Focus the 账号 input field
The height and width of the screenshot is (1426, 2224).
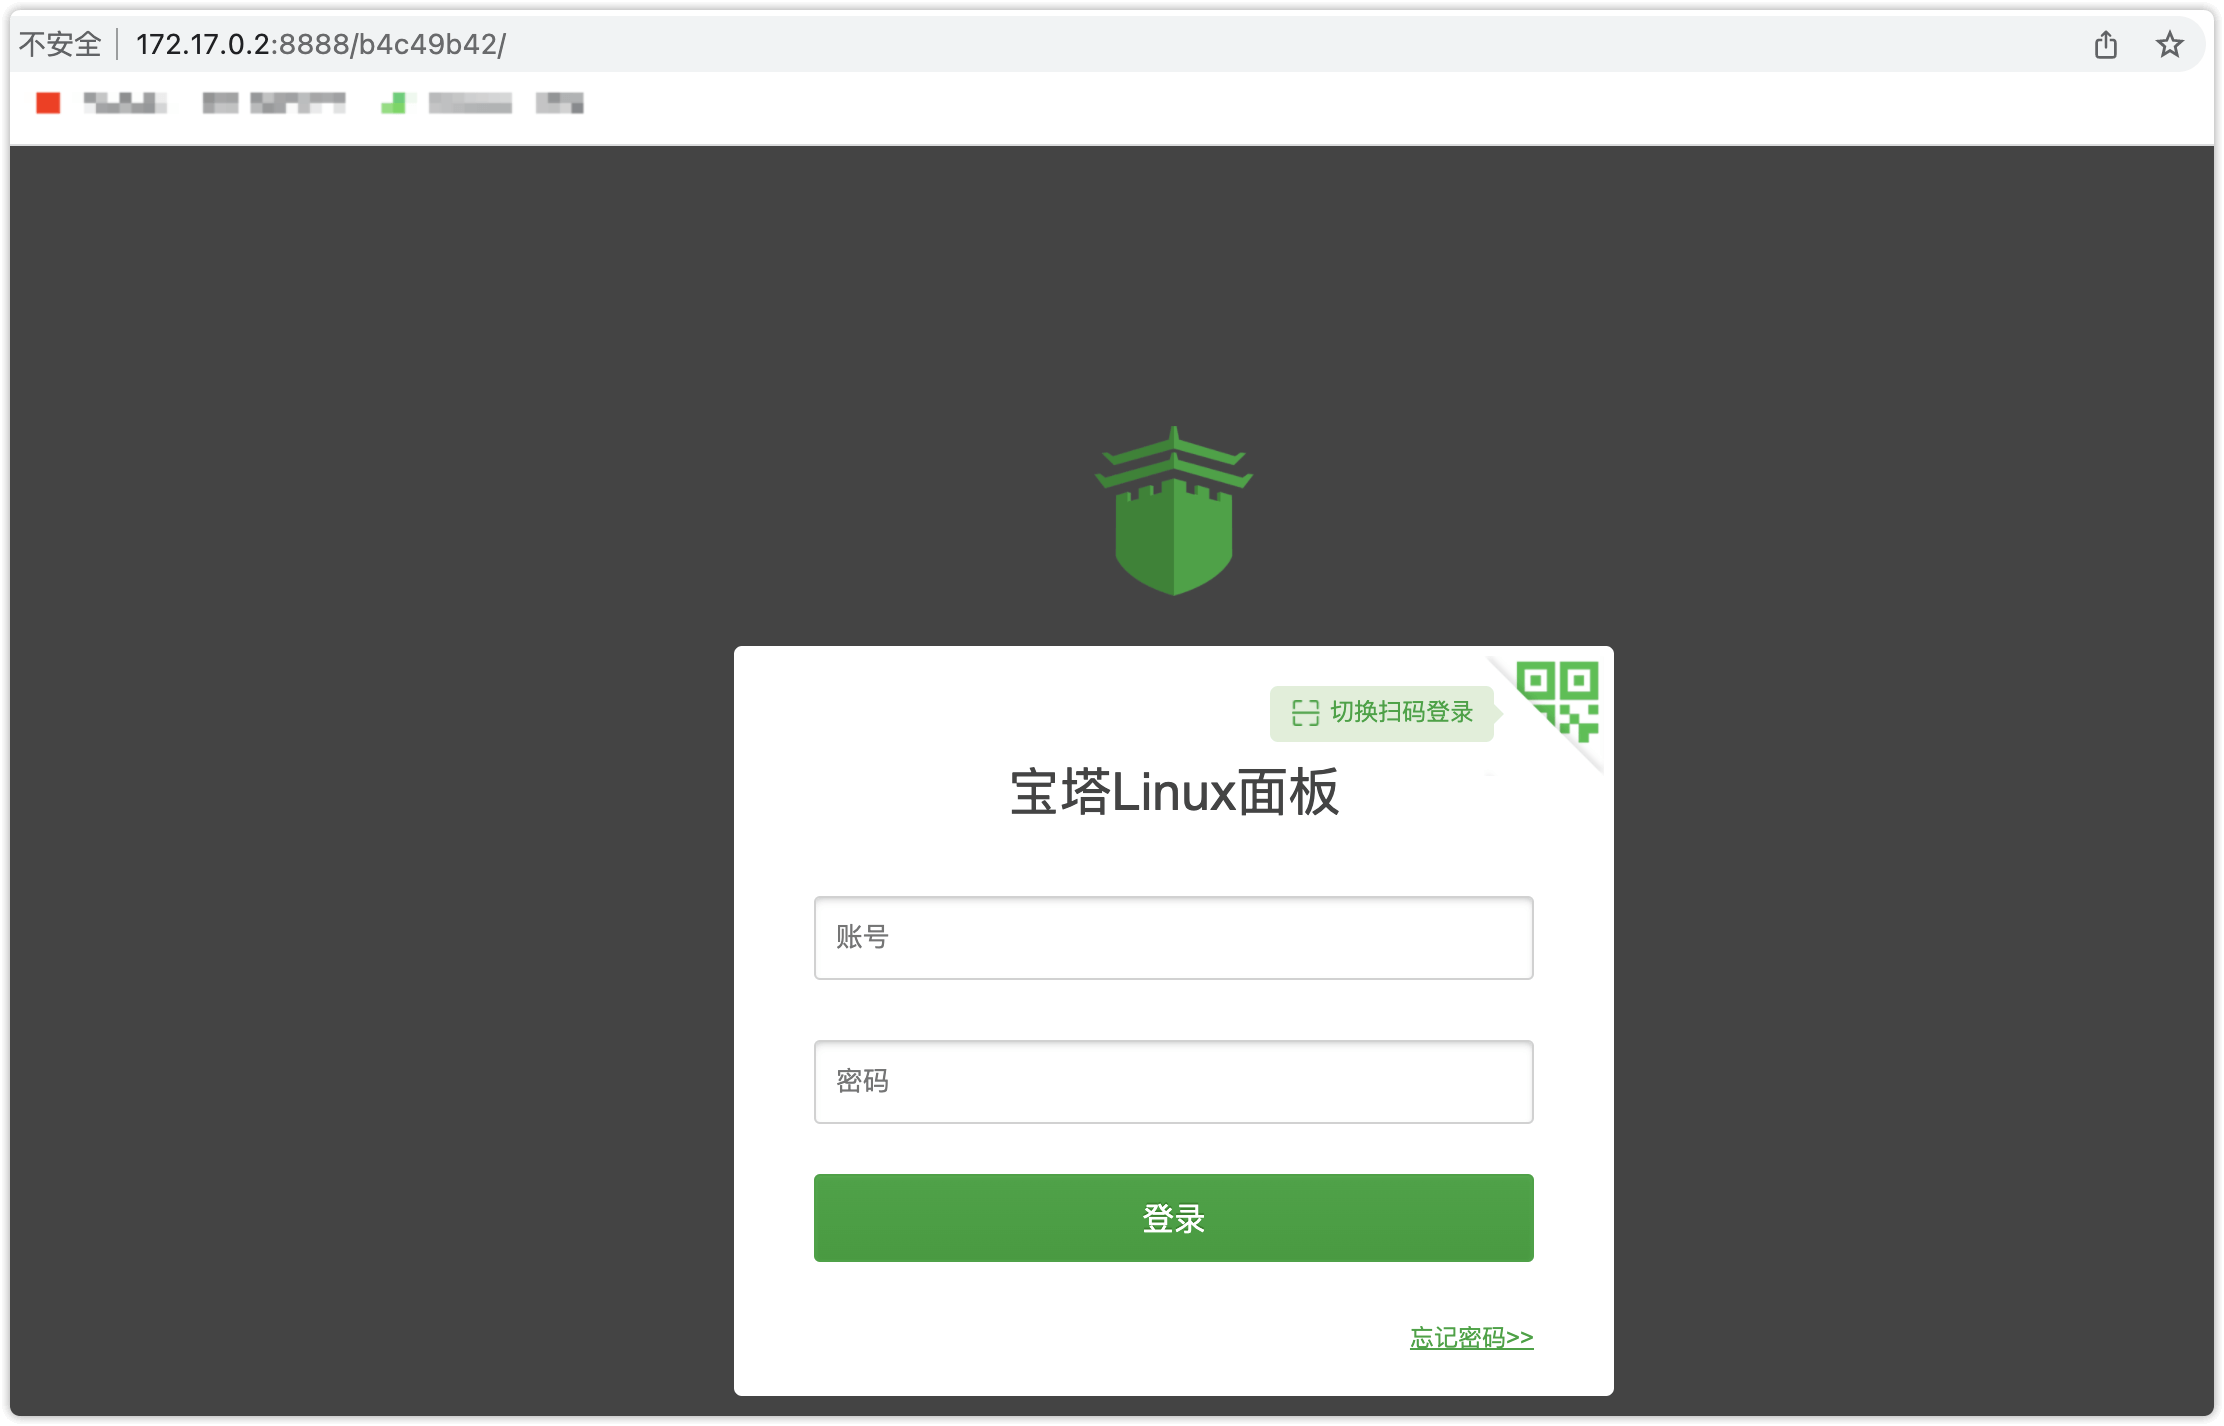pos(1173,937)
